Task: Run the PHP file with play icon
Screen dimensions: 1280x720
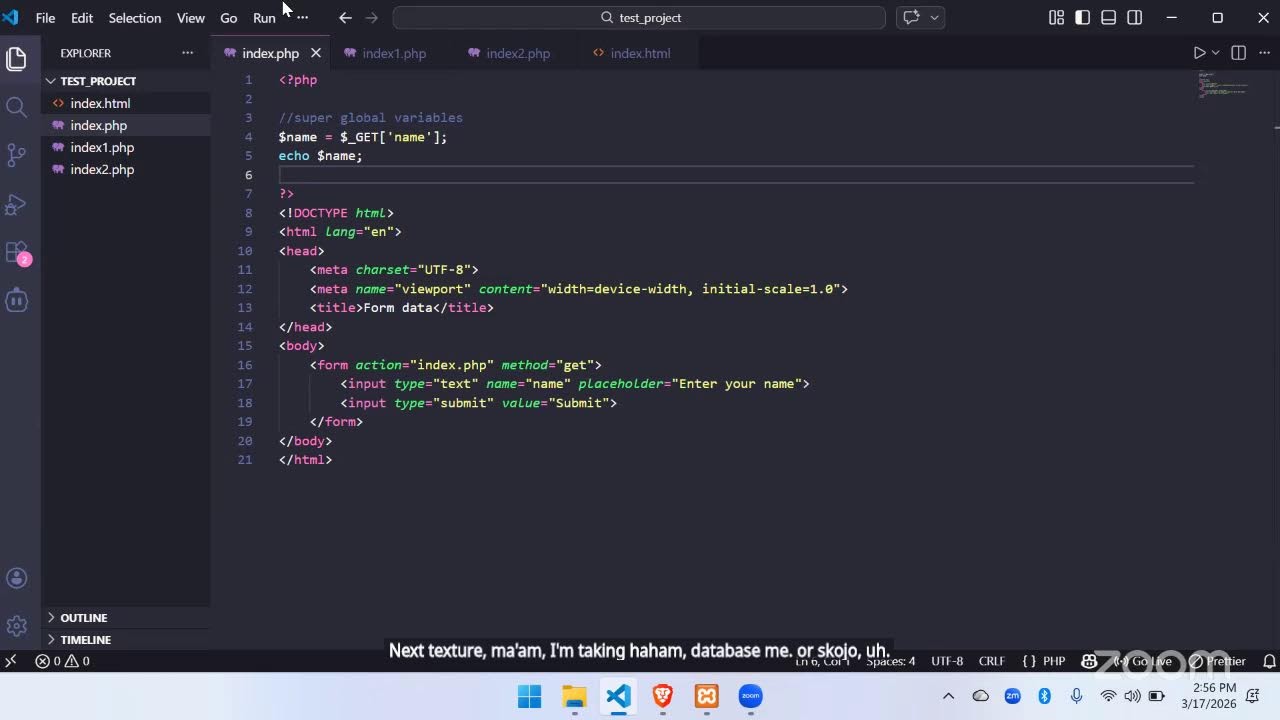Action: 1199,53
